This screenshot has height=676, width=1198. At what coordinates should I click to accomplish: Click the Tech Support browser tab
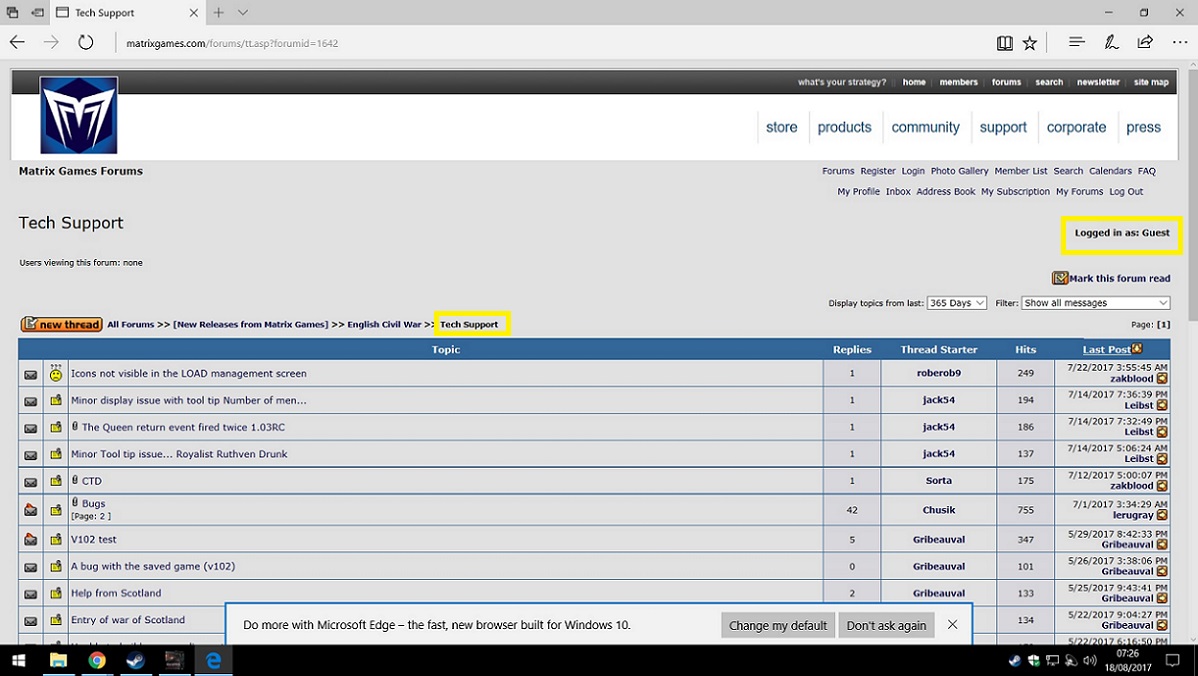128,12
